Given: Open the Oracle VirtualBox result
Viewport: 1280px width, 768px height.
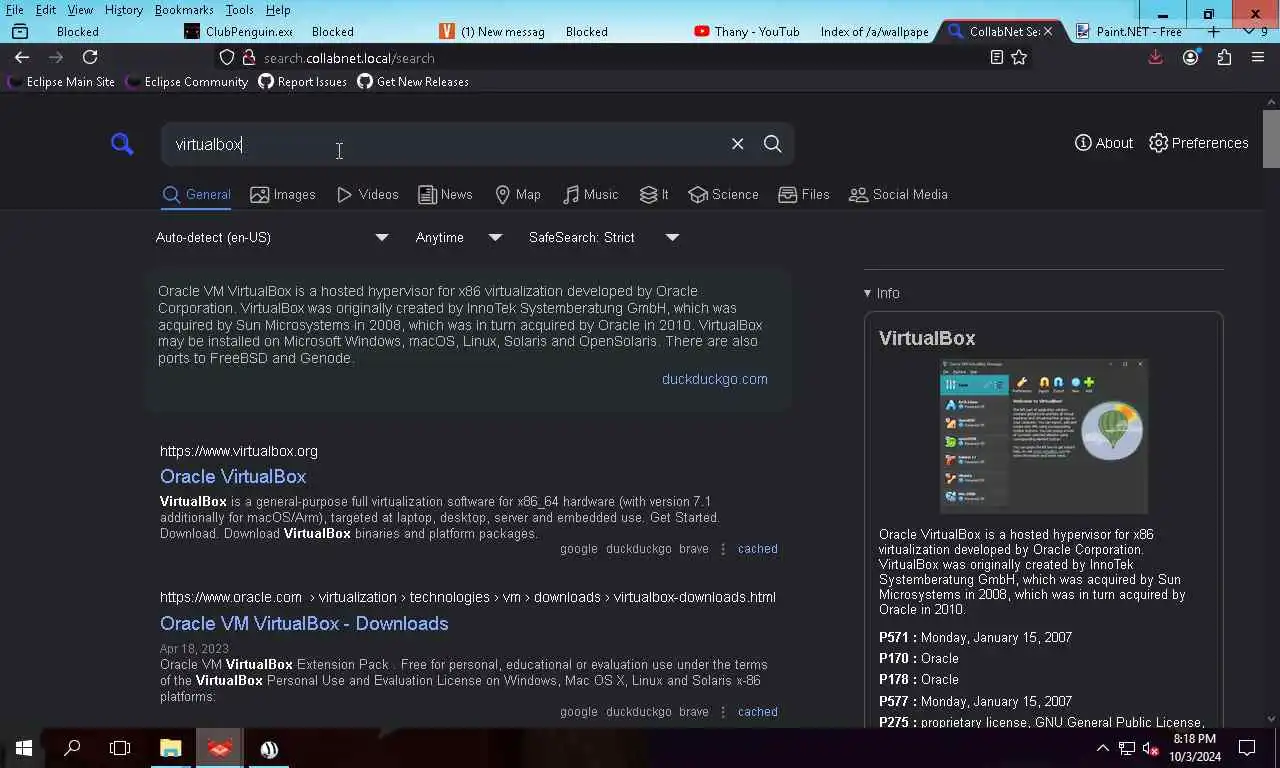Looking at the screenshot, I should point(233,476).
